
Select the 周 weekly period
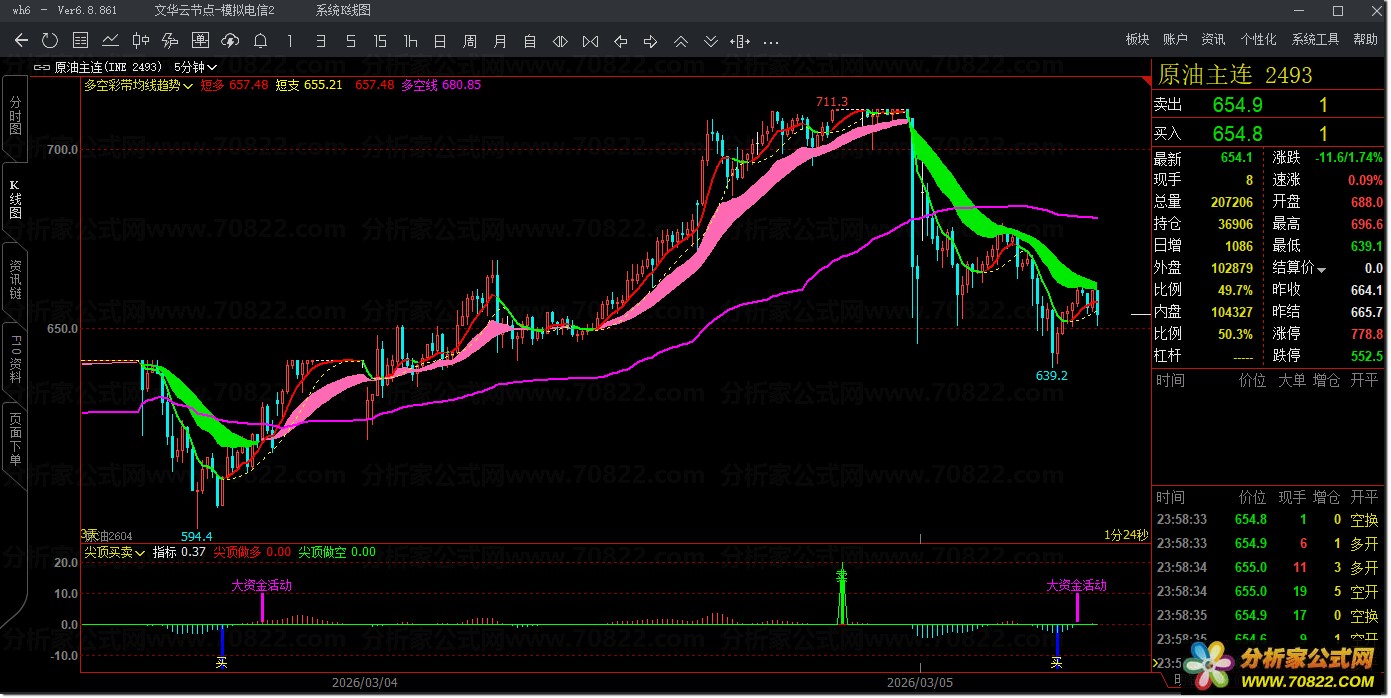pos(470,41)
